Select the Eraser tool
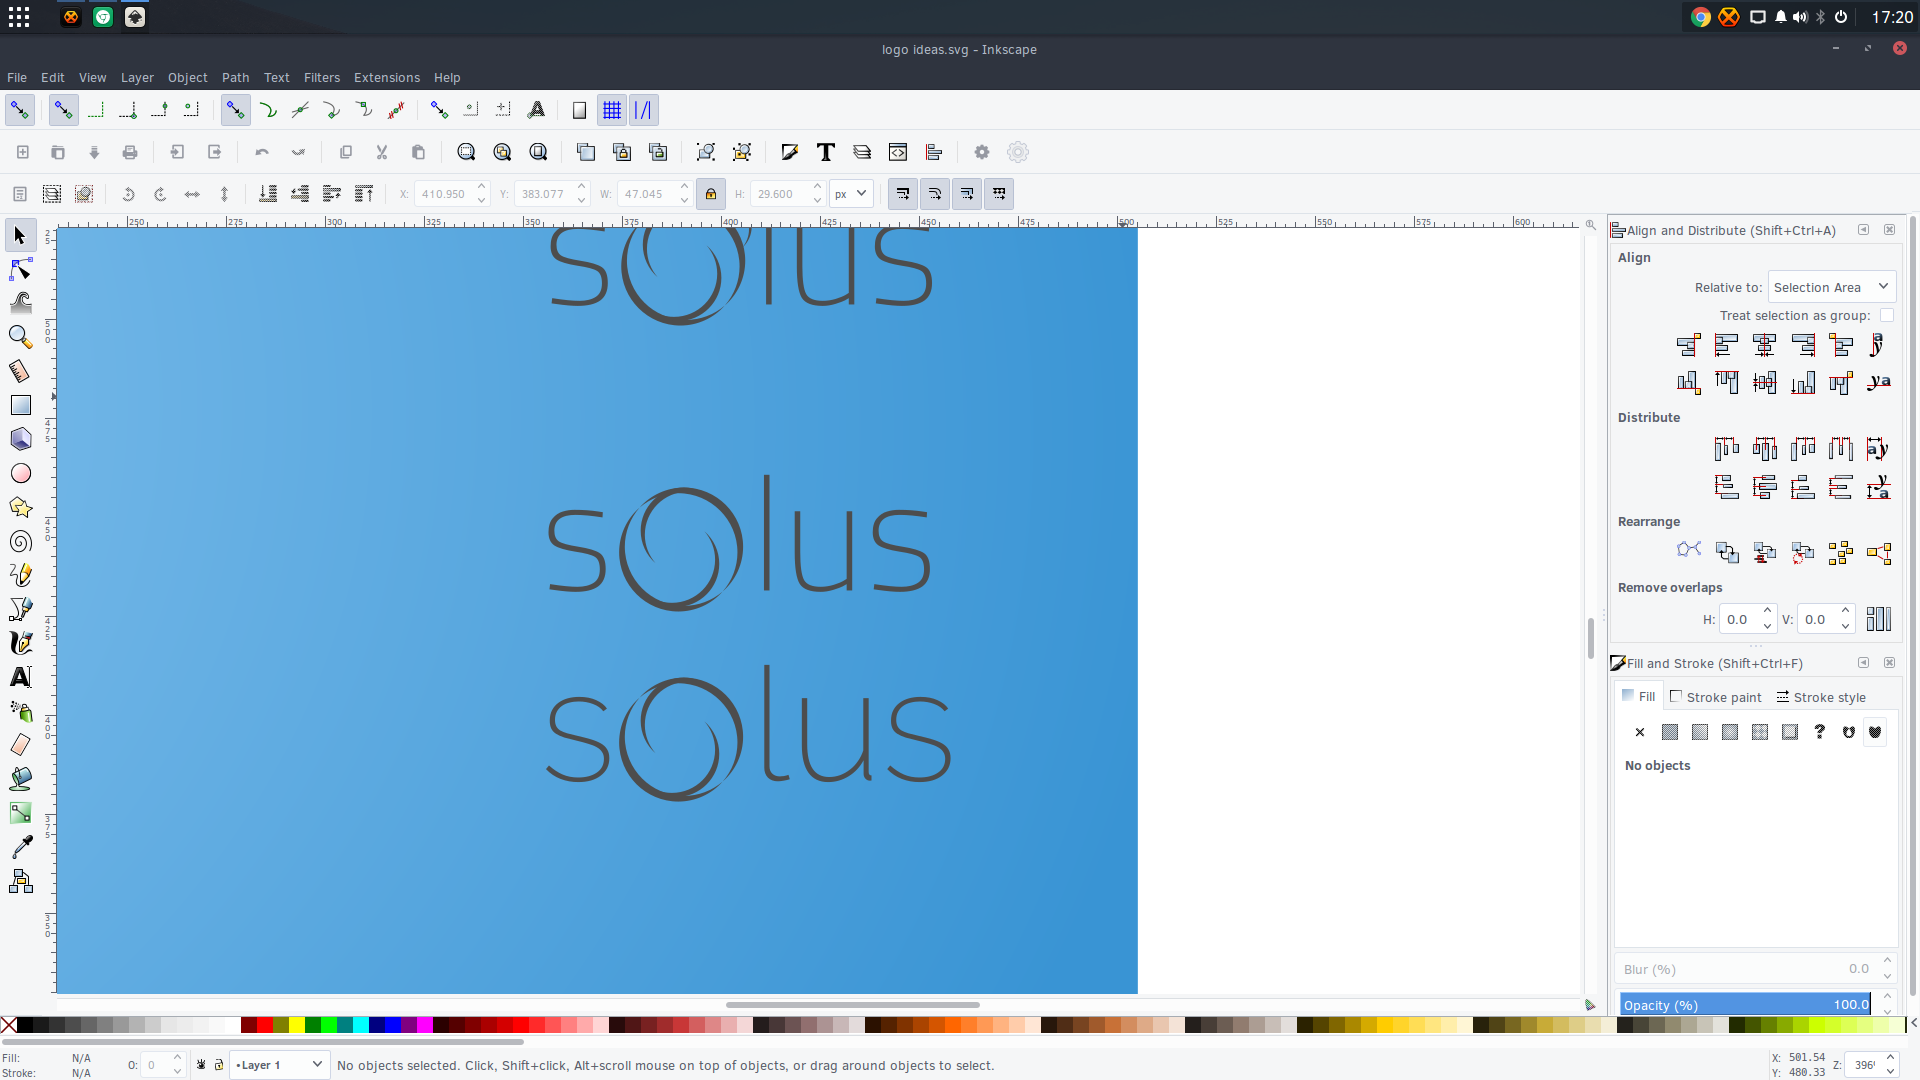 tap(20, 745)
